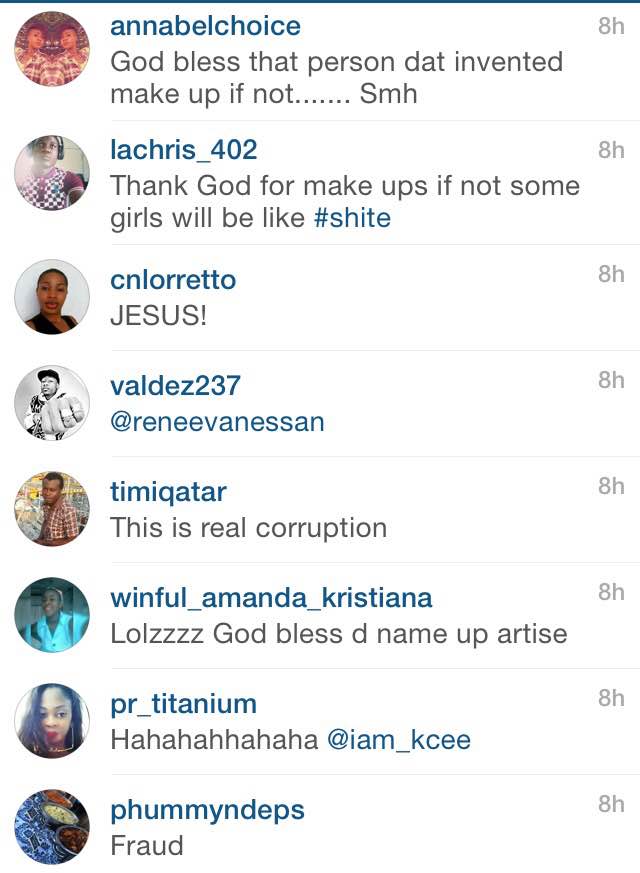Image resolution: width=640 pixels, height=873 pixels.
Task: Visit the winful_amanda_kristiana username link
Action: 271,598
